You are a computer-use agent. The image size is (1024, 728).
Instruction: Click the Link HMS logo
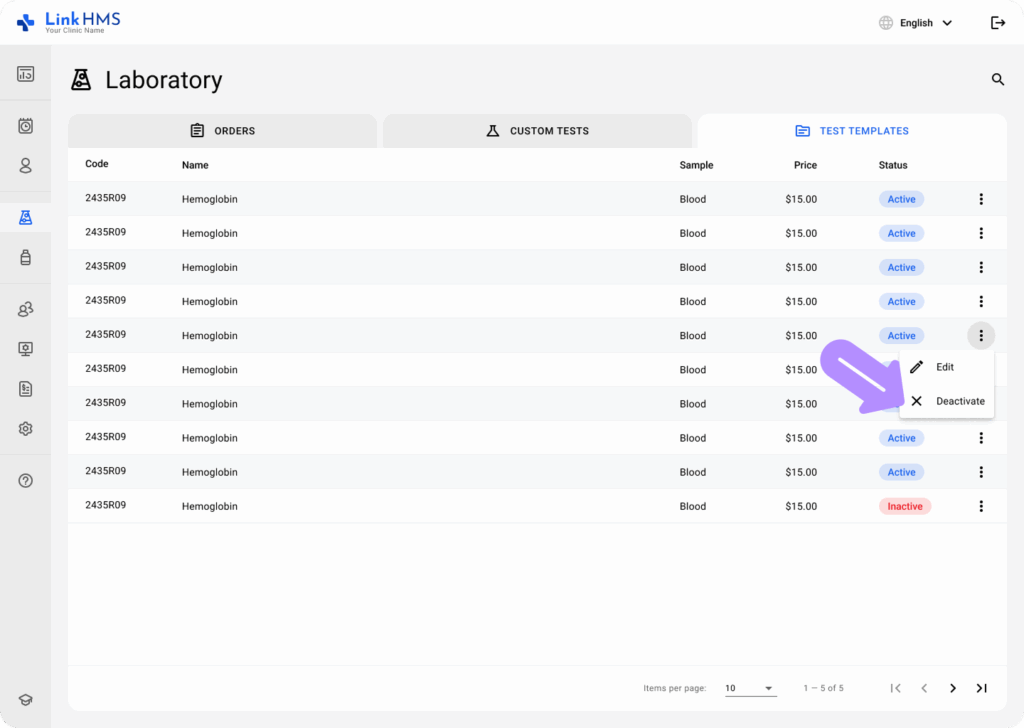[69, 22]
